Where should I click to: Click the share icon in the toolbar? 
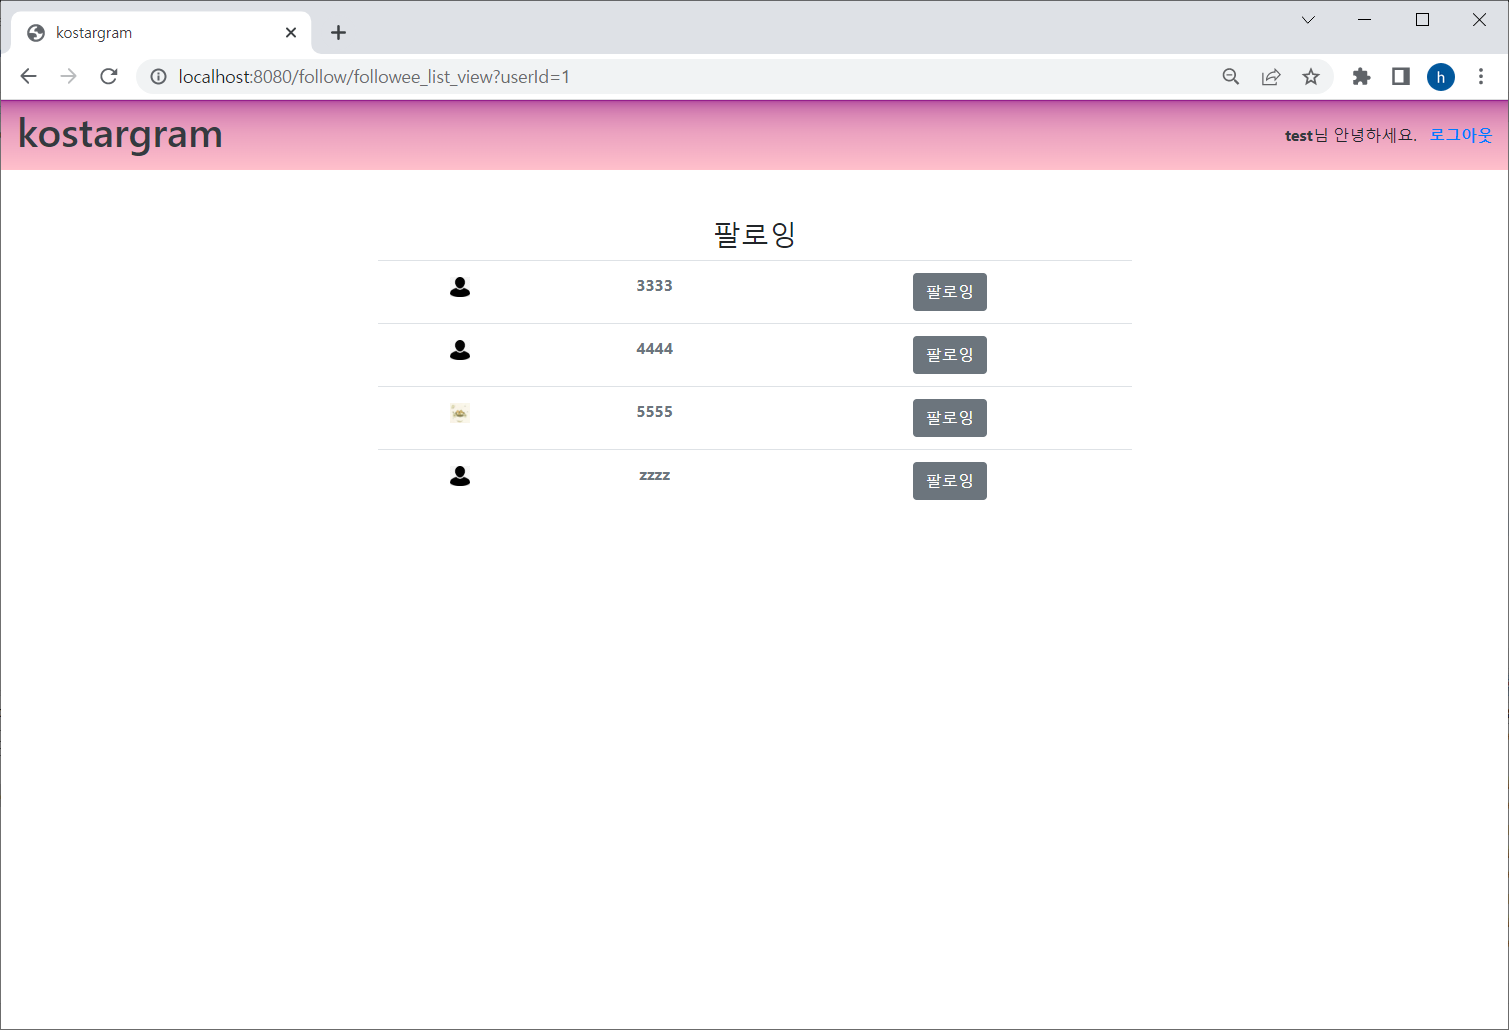coord(1270,76)
